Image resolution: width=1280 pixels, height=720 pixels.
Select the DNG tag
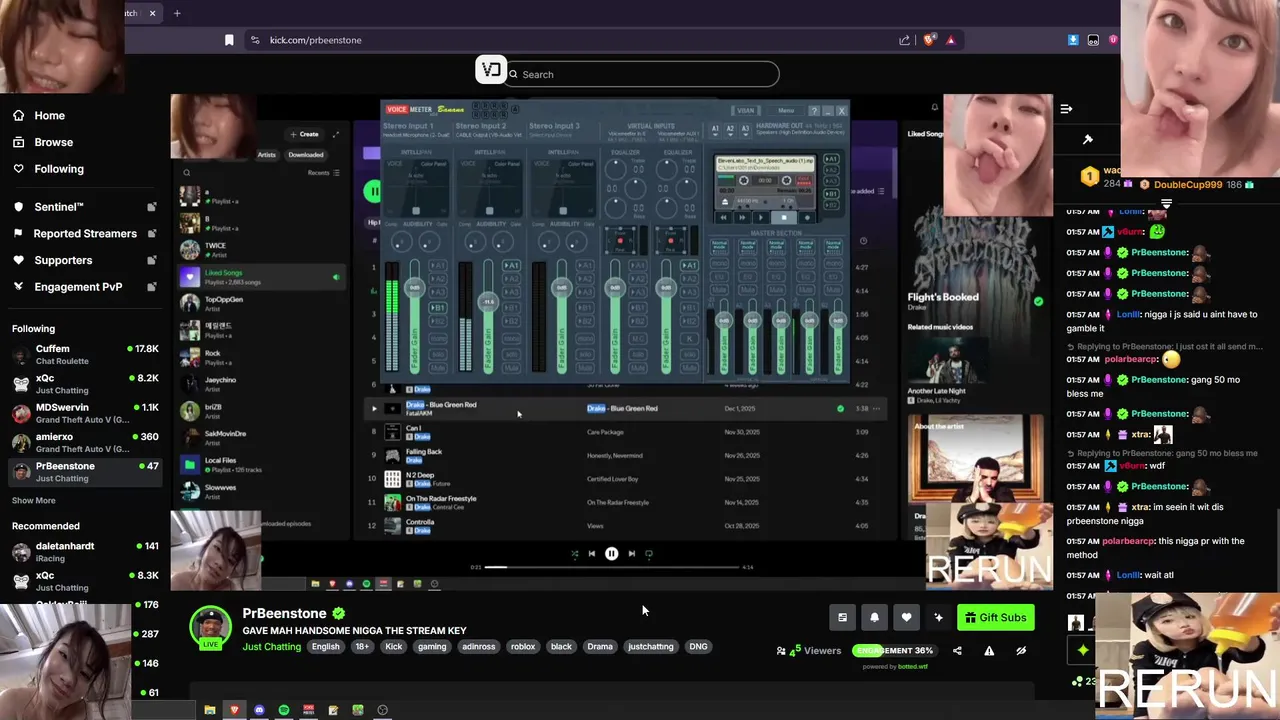pyautogui.click(x=698, y=646)
